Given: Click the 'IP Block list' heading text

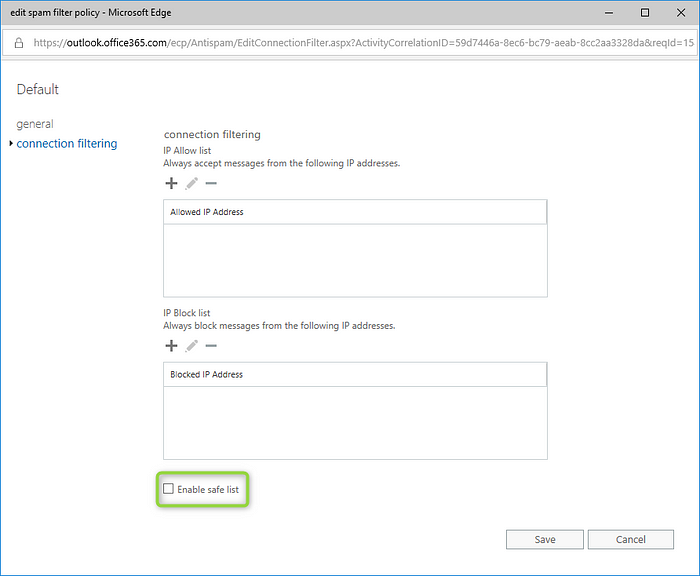Looking at the screenshot, I should [187, 313].
